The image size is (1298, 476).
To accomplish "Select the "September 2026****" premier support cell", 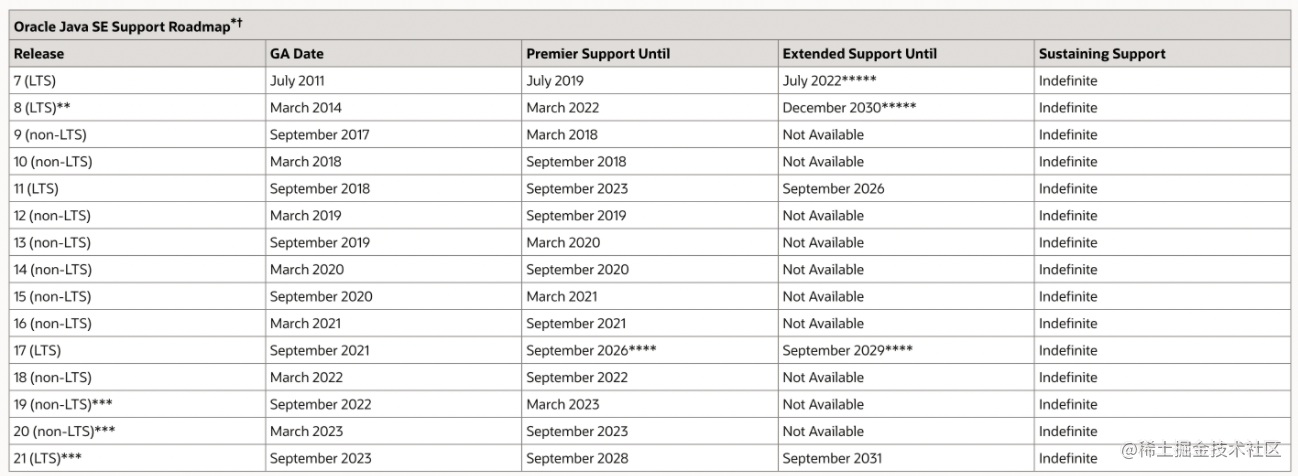I will 591,351.
